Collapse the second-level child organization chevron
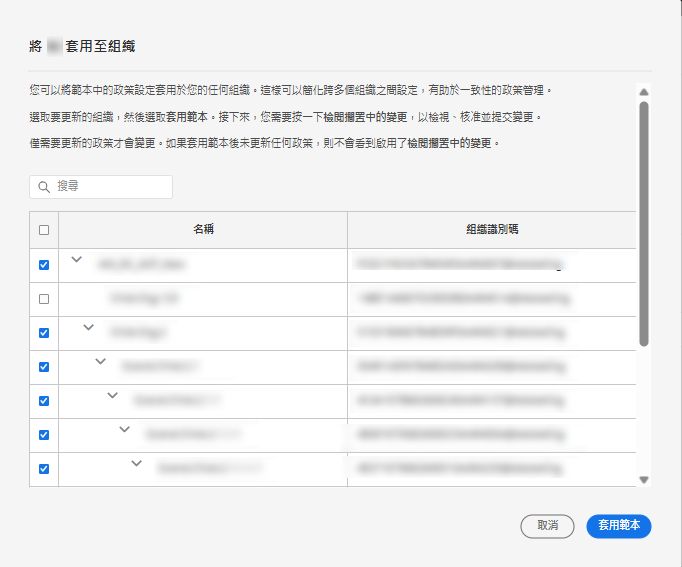 [x=89, y=327]
